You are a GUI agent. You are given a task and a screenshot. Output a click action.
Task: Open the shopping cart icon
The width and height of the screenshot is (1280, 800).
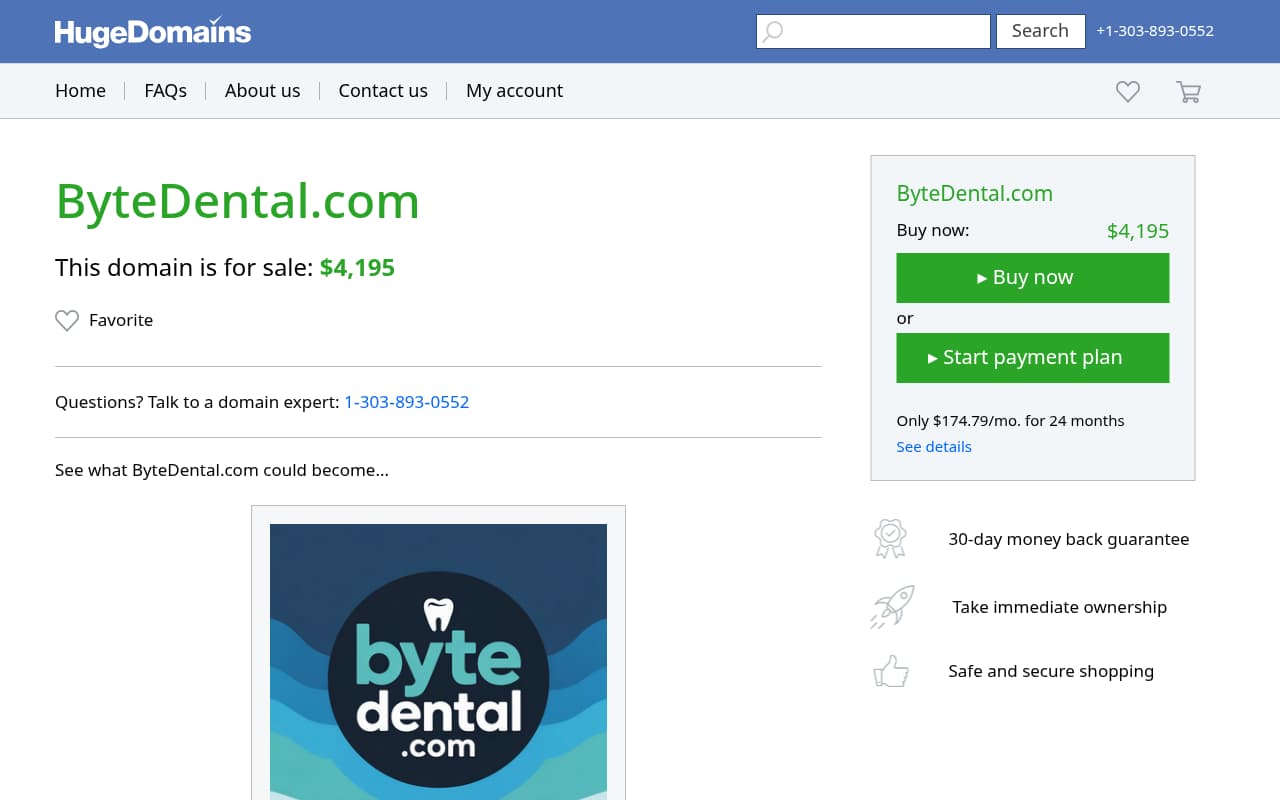tap(1188, 92)
